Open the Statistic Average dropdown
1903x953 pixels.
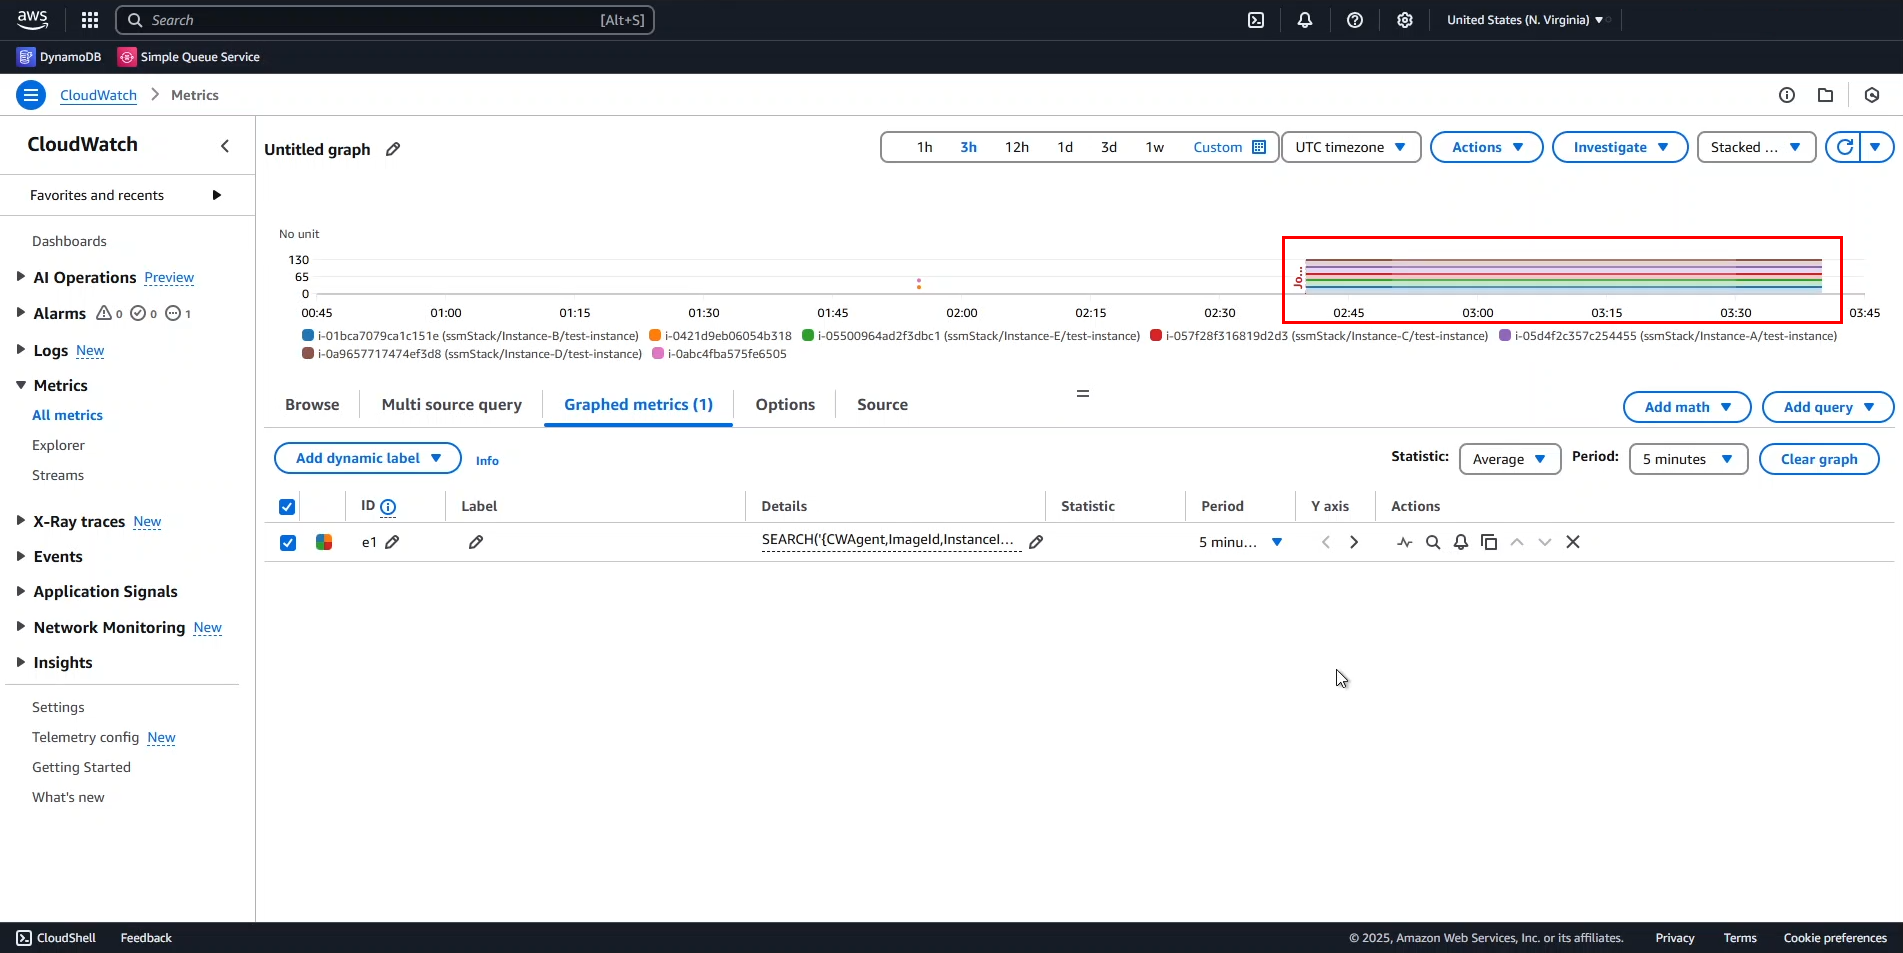[1509, 459]
